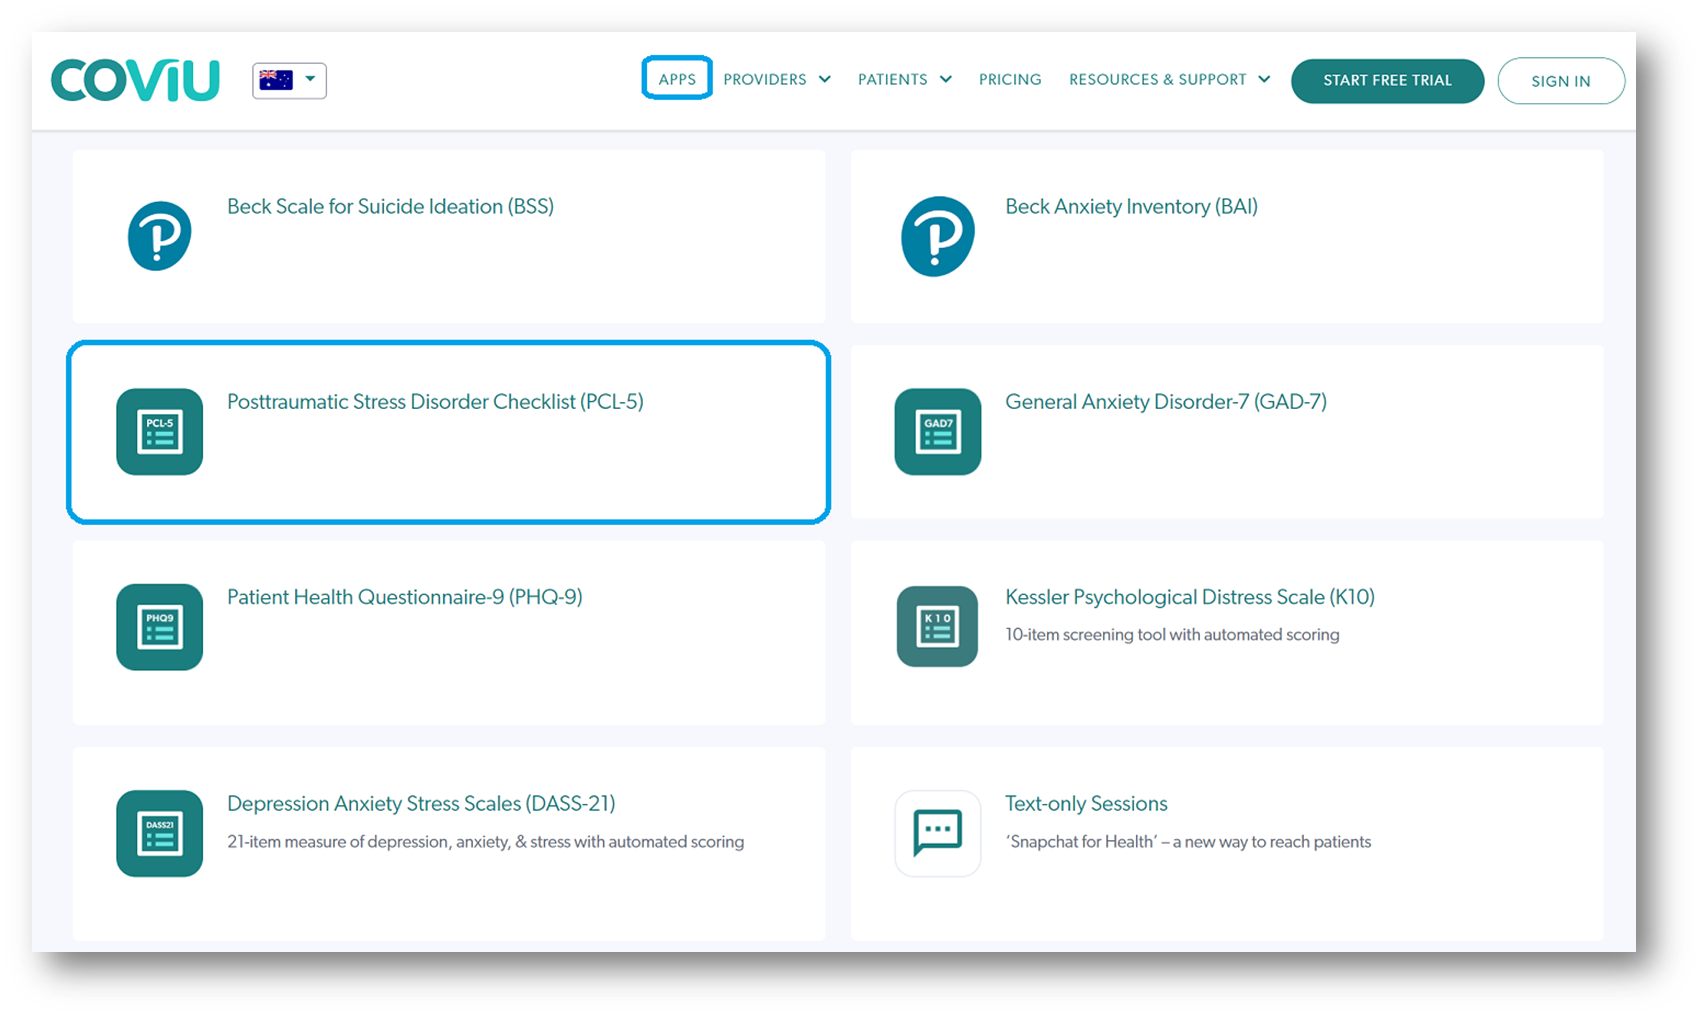
Task: Click the START FREE TRIAL button
Action: 1387,81
